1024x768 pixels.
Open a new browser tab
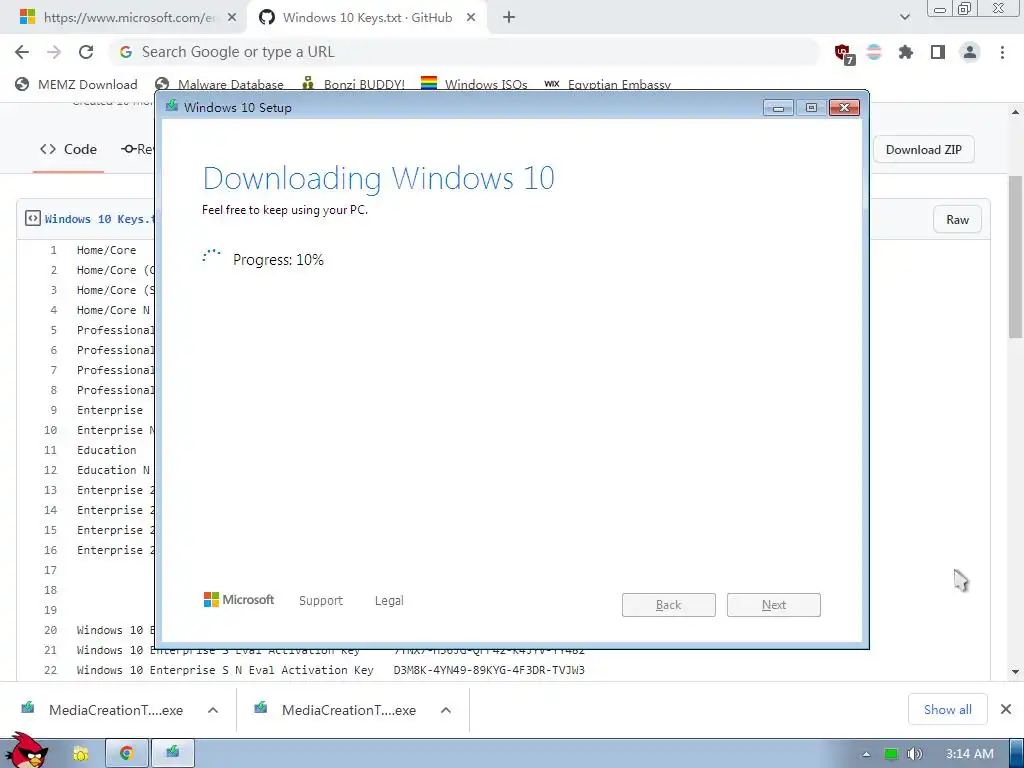(509, 18)
